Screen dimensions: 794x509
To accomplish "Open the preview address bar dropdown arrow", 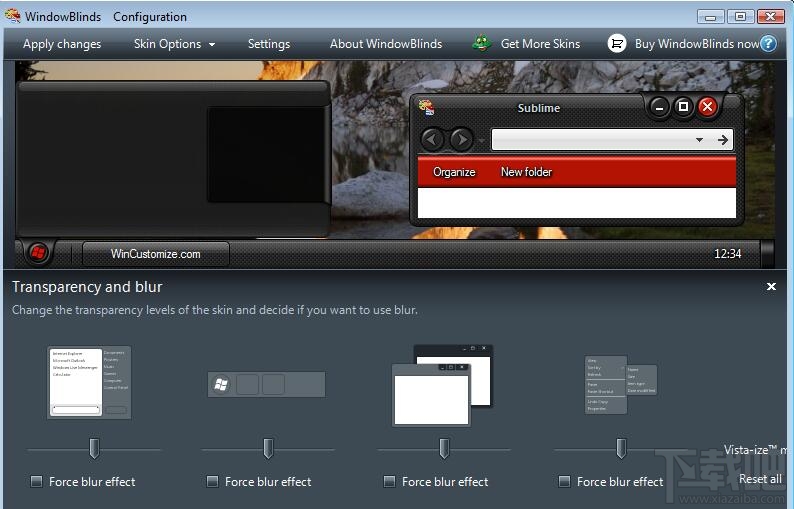I will pyautogui.click(x=699, y=140).
